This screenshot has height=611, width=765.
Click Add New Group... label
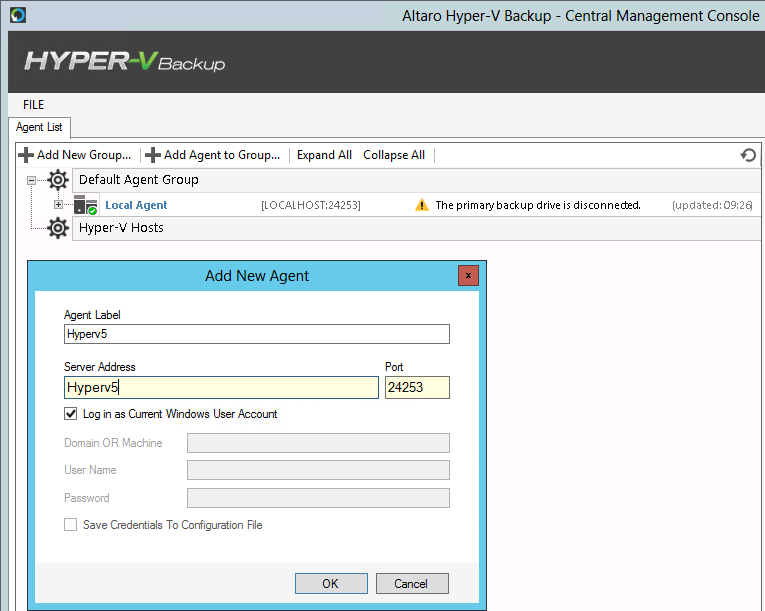pyautogui.click(x=84, y=155)
